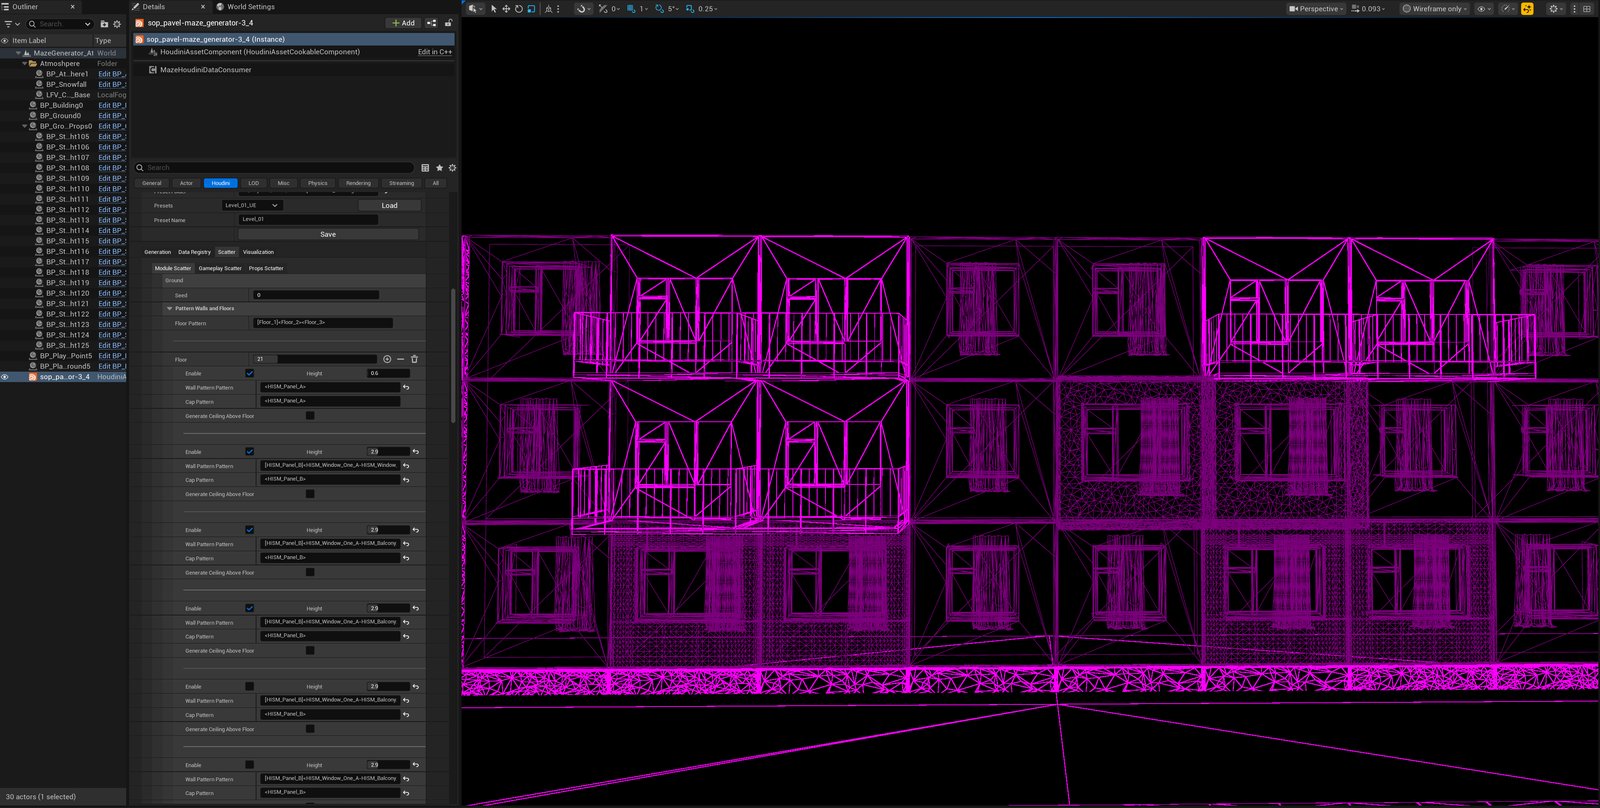1600x808 pixels.
Task: Select the Rendering filter tab
Action: tap(358, 183)
